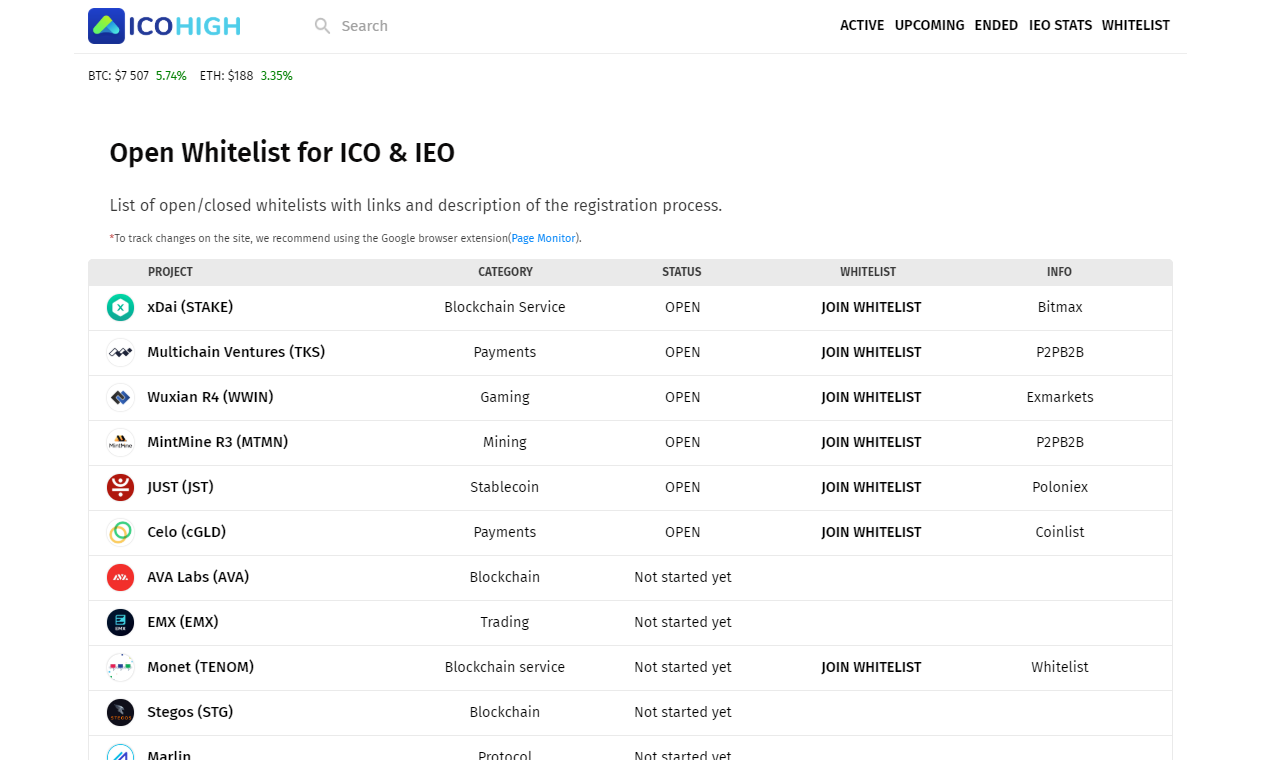Click the Mining category cell
1270x760 pixels.
(x=505, y=443)
